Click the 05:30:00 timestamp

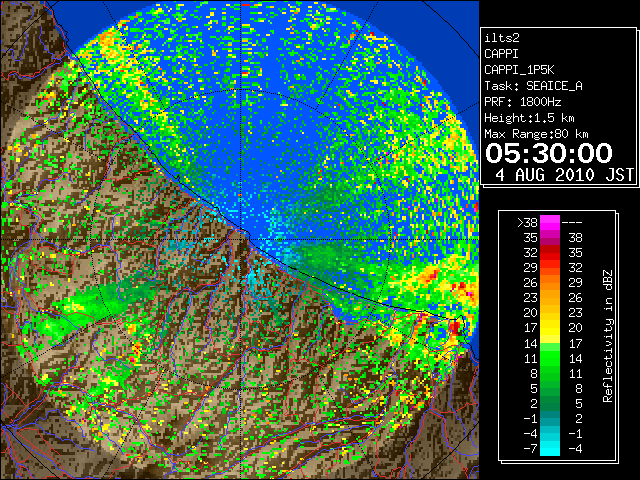549,153
